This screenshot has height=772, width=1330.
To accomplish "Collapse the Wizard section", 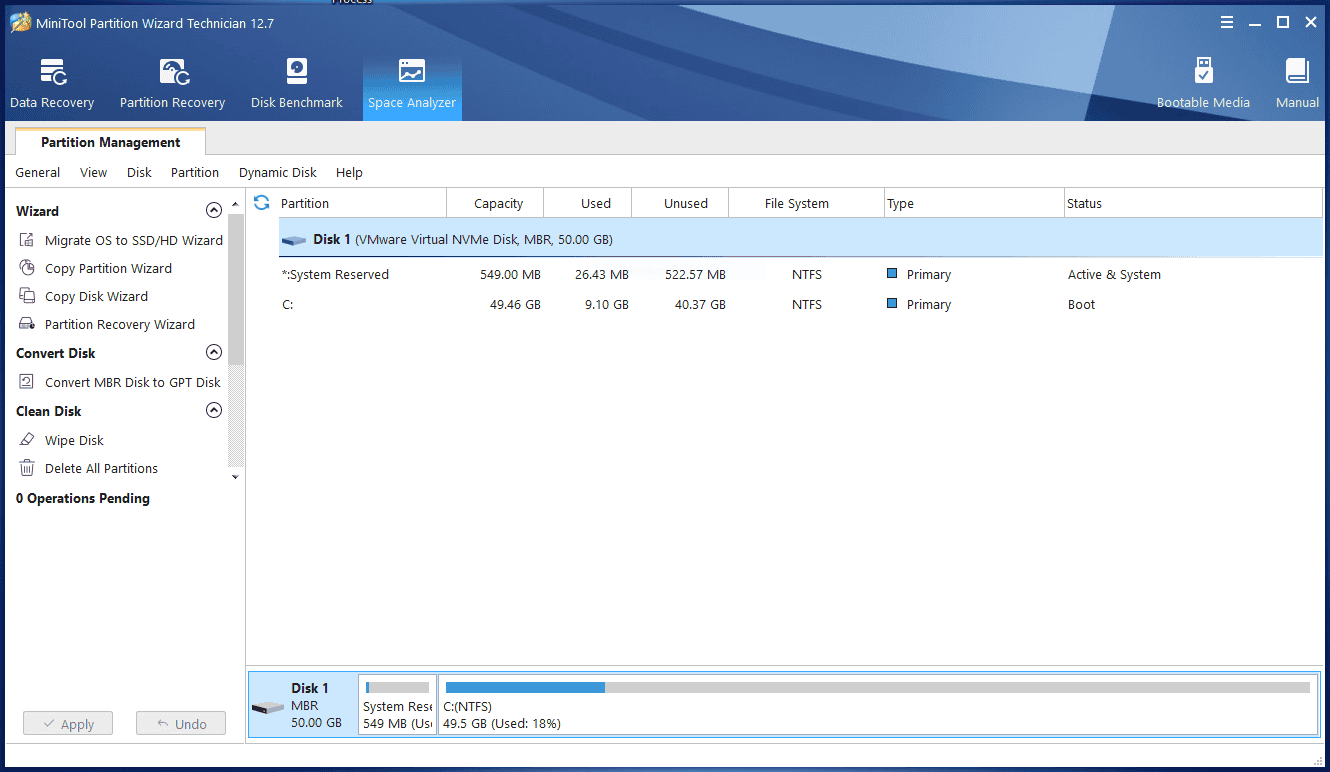I will pos(213,211).
